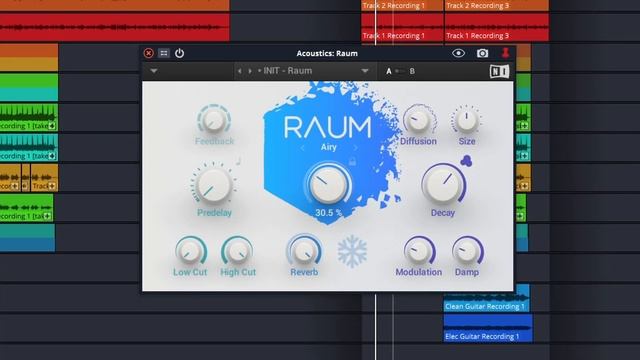
Task: Click the Native Instruments NI logo
Action: tap(499, 71)
